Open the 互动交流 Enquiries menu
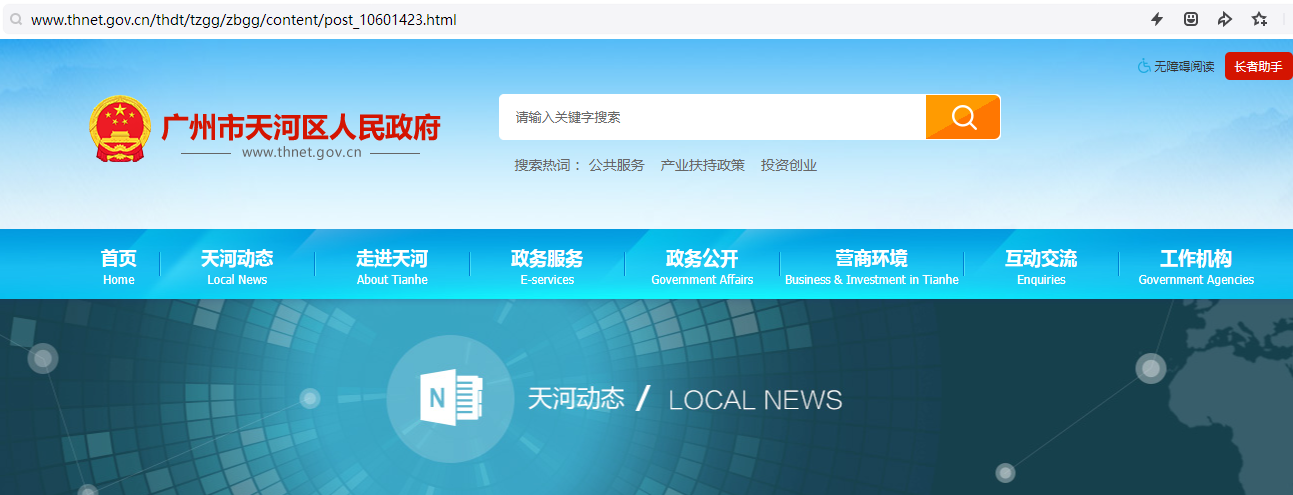 (x=1041, y=266)
